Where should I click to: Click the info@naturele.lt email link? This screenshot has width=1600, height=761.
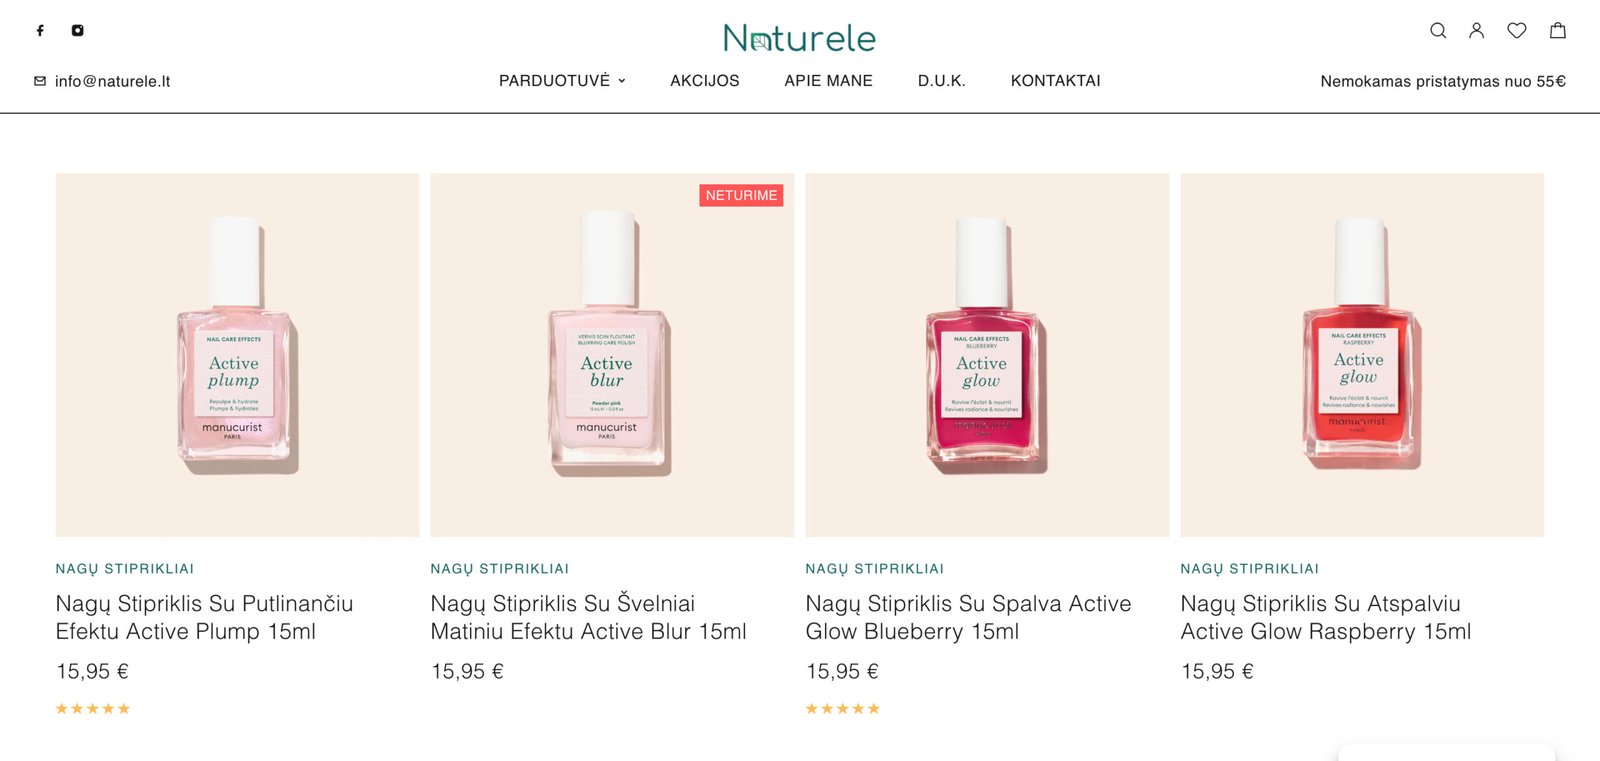coord(112,81)
